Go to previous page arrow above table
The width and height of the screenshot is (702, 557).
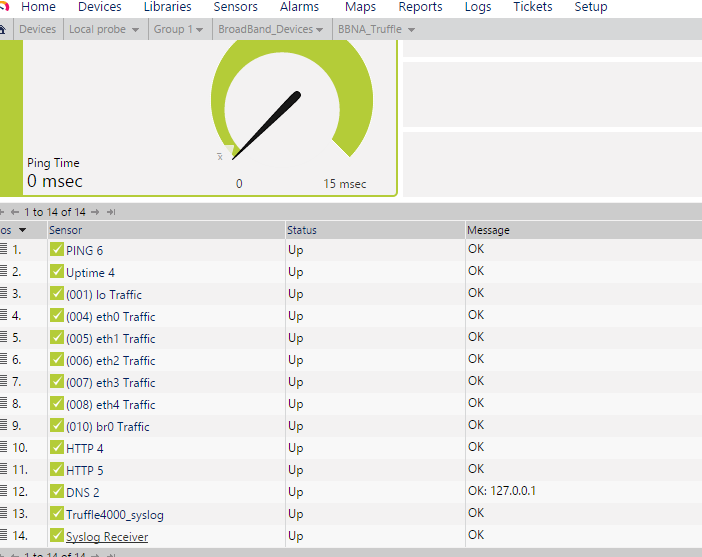click(15, 212)
